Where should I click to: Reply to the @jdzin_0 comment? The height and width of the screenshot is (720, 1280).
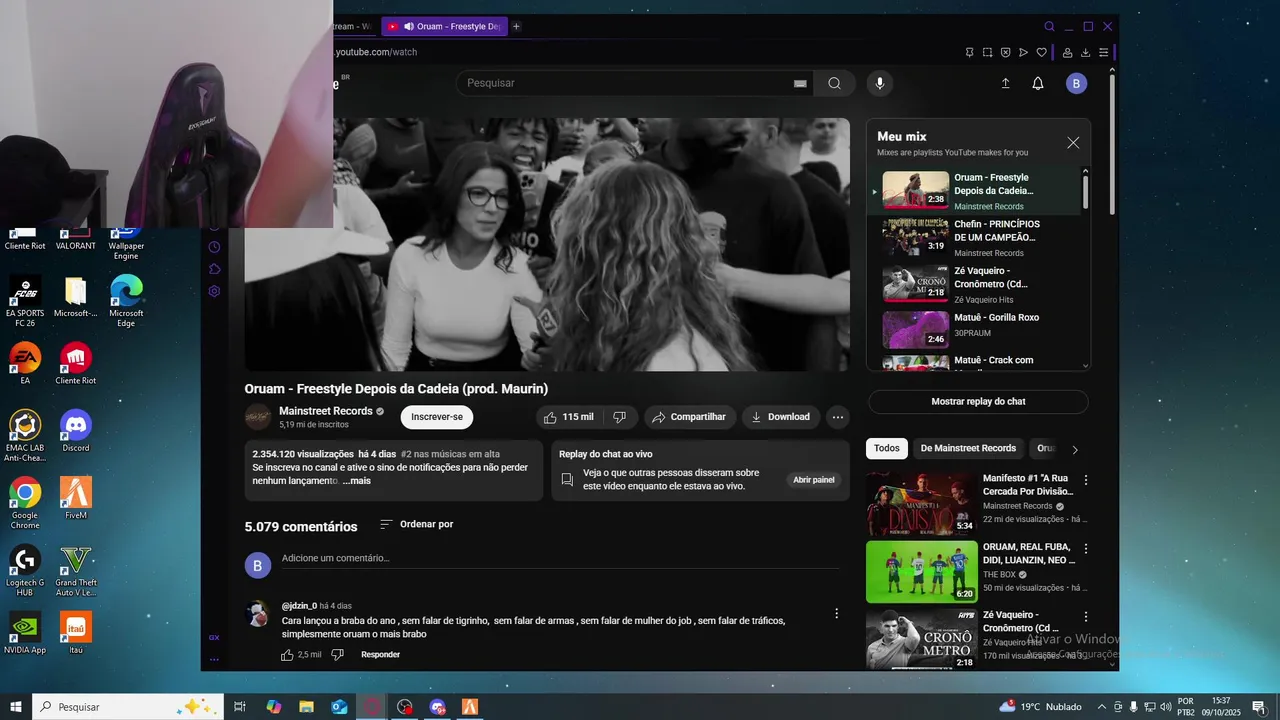[x=380, y=655]
